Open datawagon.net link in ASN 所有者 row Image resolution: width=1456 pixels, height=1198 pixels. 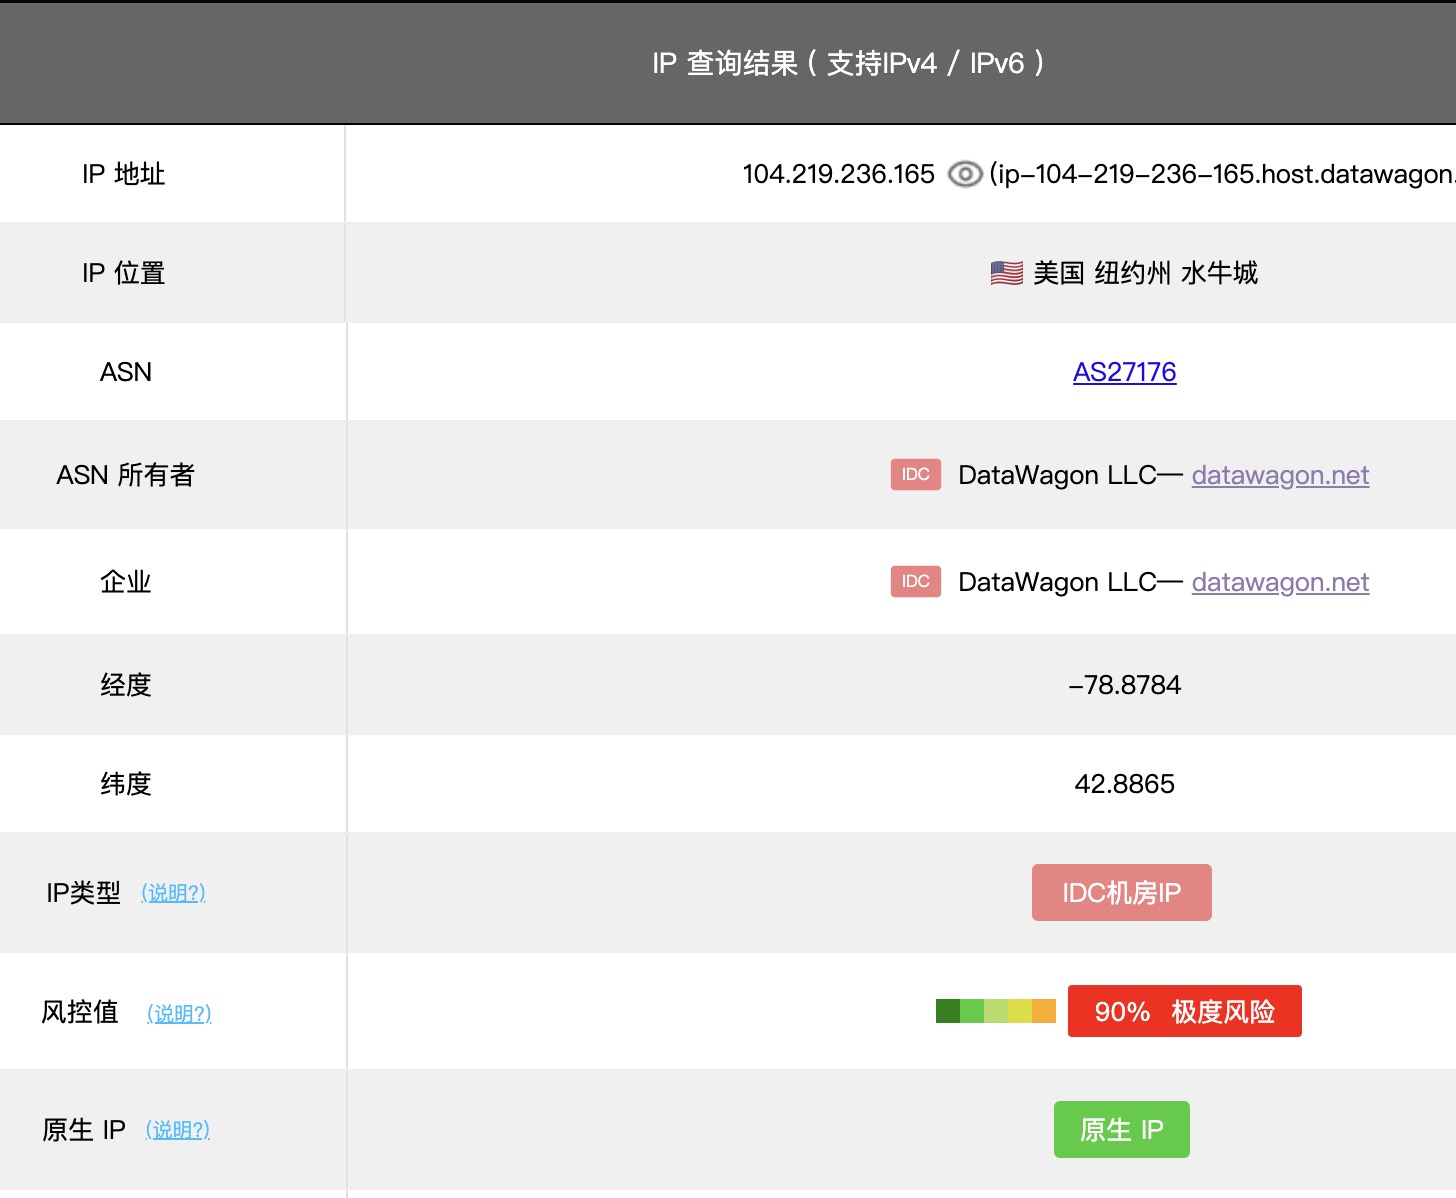pyautogui.click(x=1280, y=475)
